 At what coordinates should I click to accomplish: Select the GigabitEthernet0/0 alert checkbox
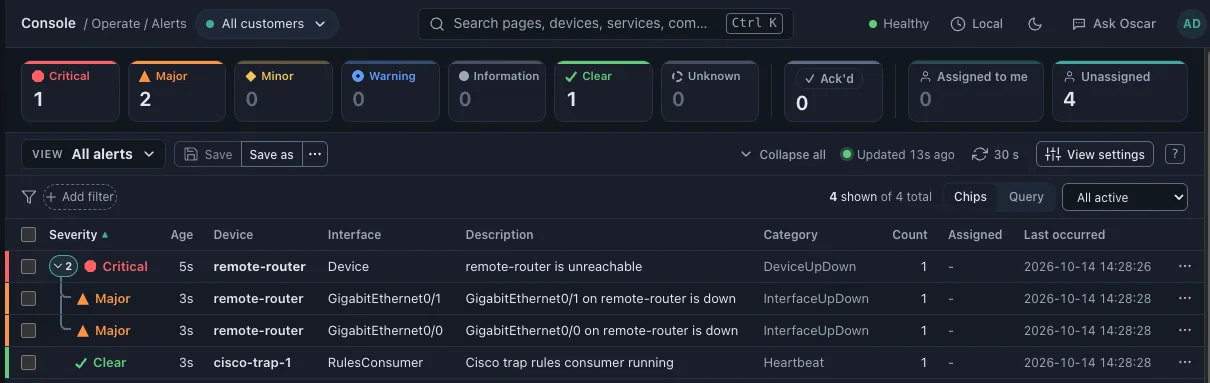click(28, 330)
